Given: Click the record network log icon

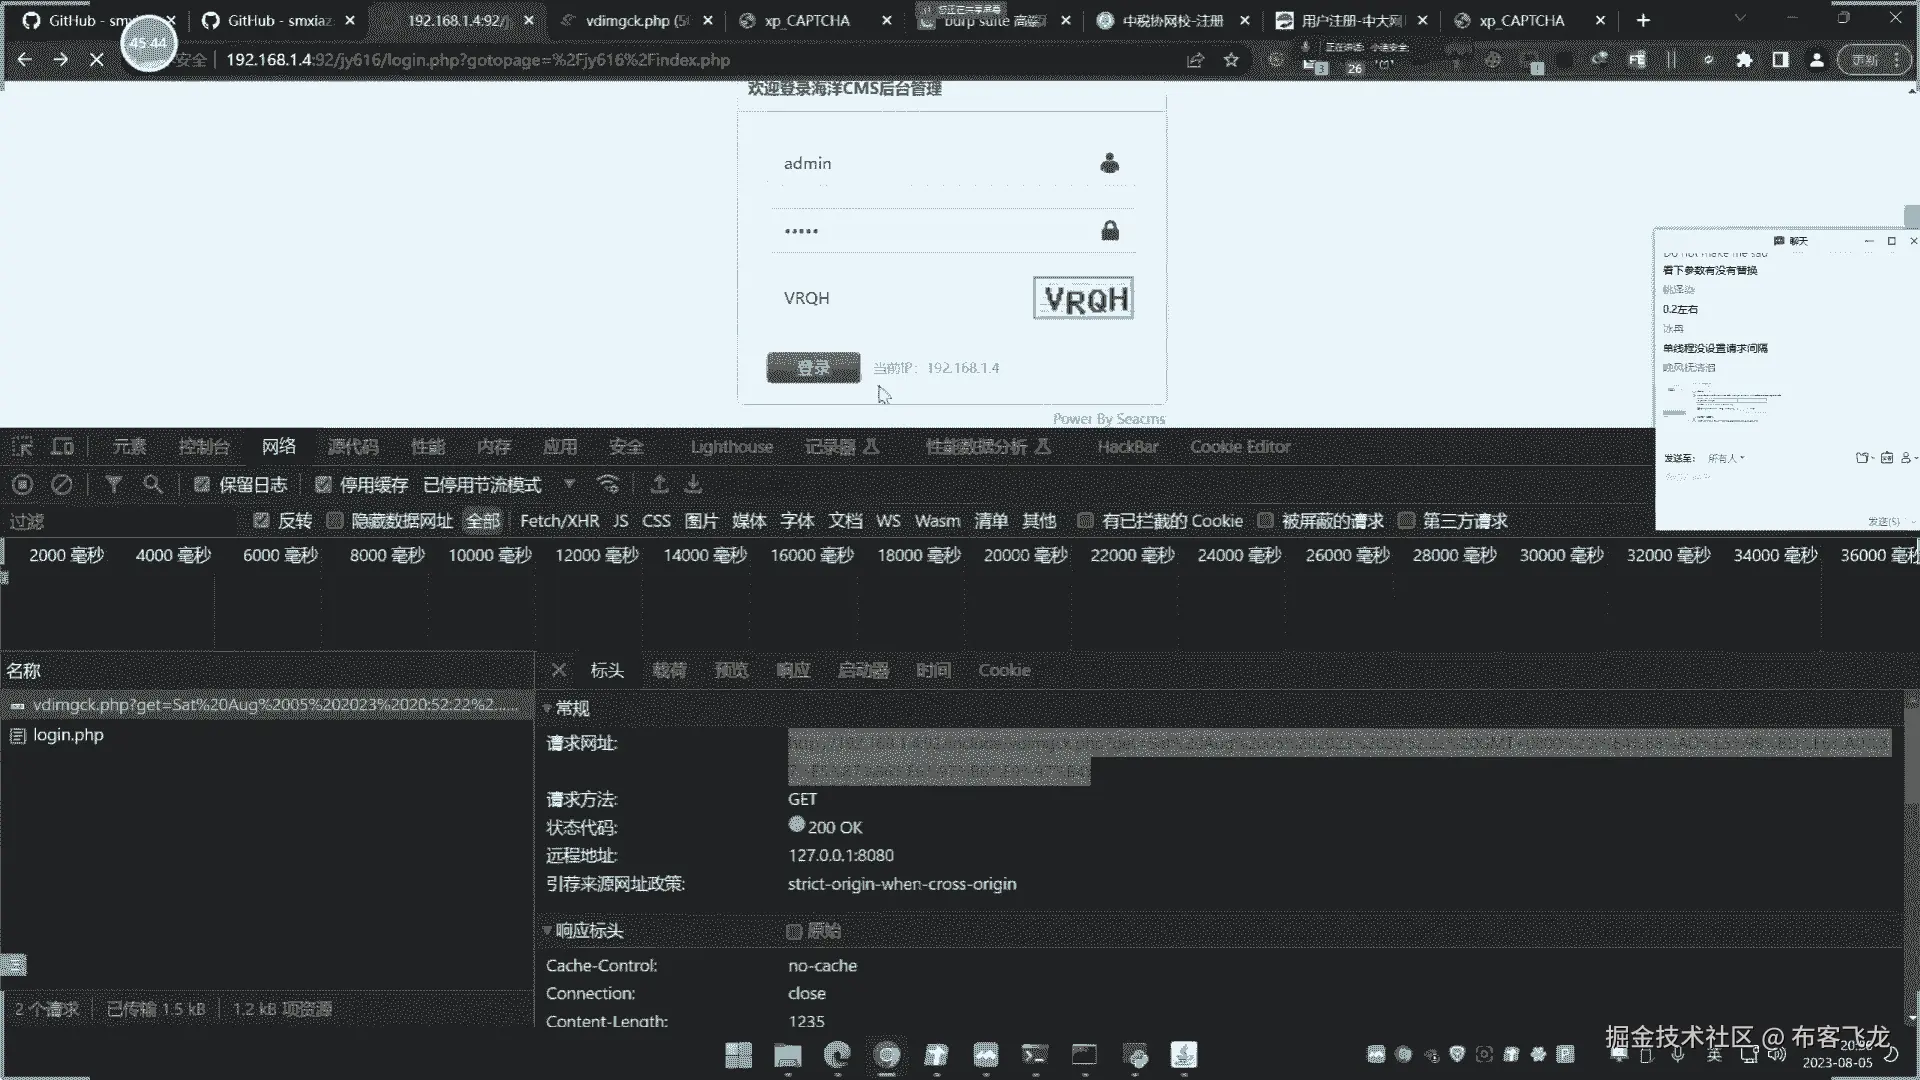Looking at the screenshot, I should 22,485.
